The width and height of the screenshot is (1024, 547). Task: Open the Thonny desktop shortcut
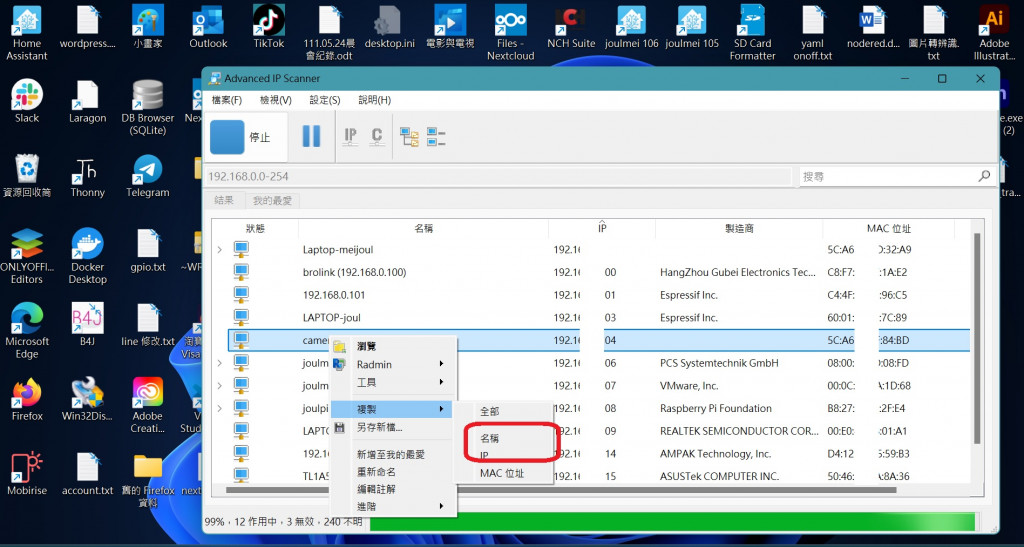pos(88,176)
